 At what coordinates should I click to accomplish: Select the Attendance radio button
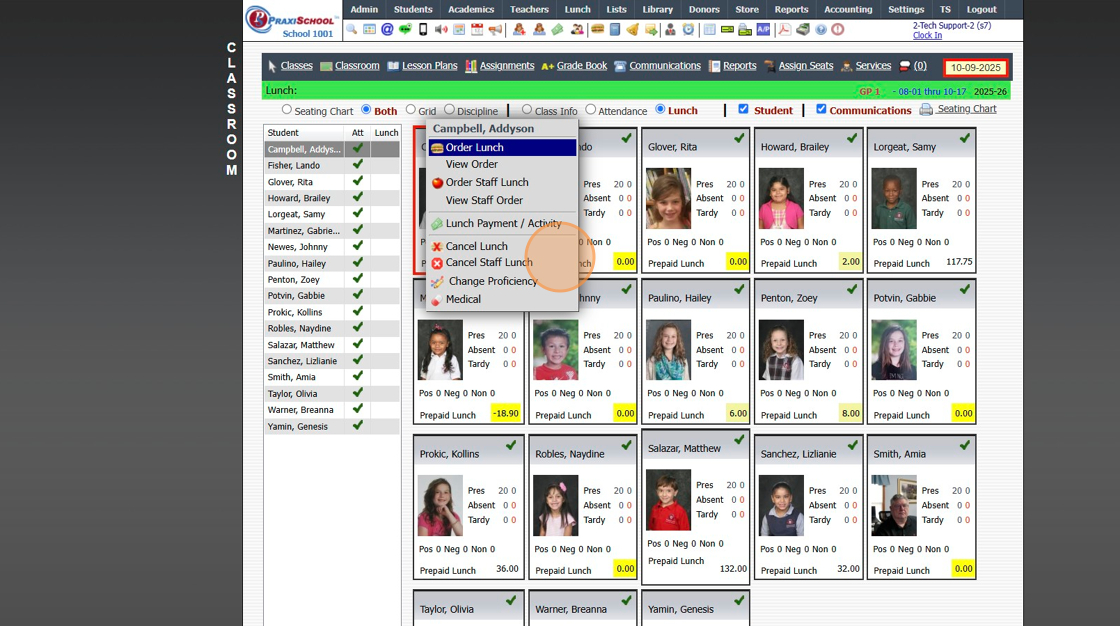pyautogui.click(x=591, y=109)
